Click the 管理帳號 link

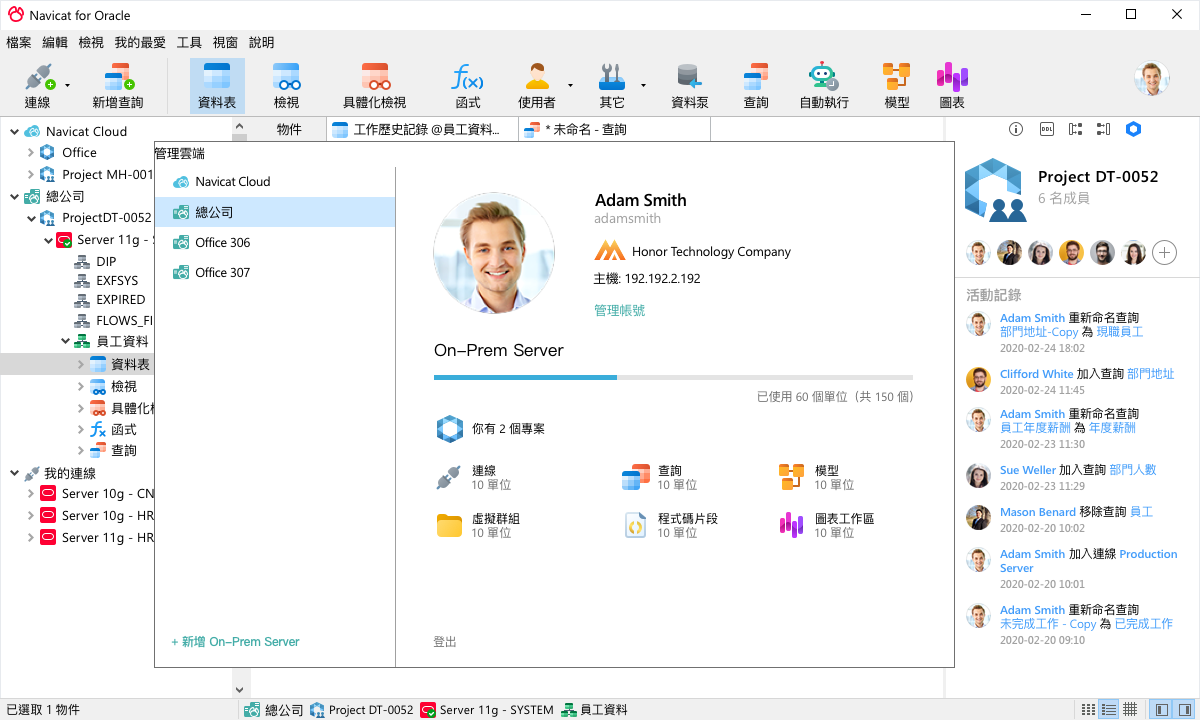tap(620, 310)
